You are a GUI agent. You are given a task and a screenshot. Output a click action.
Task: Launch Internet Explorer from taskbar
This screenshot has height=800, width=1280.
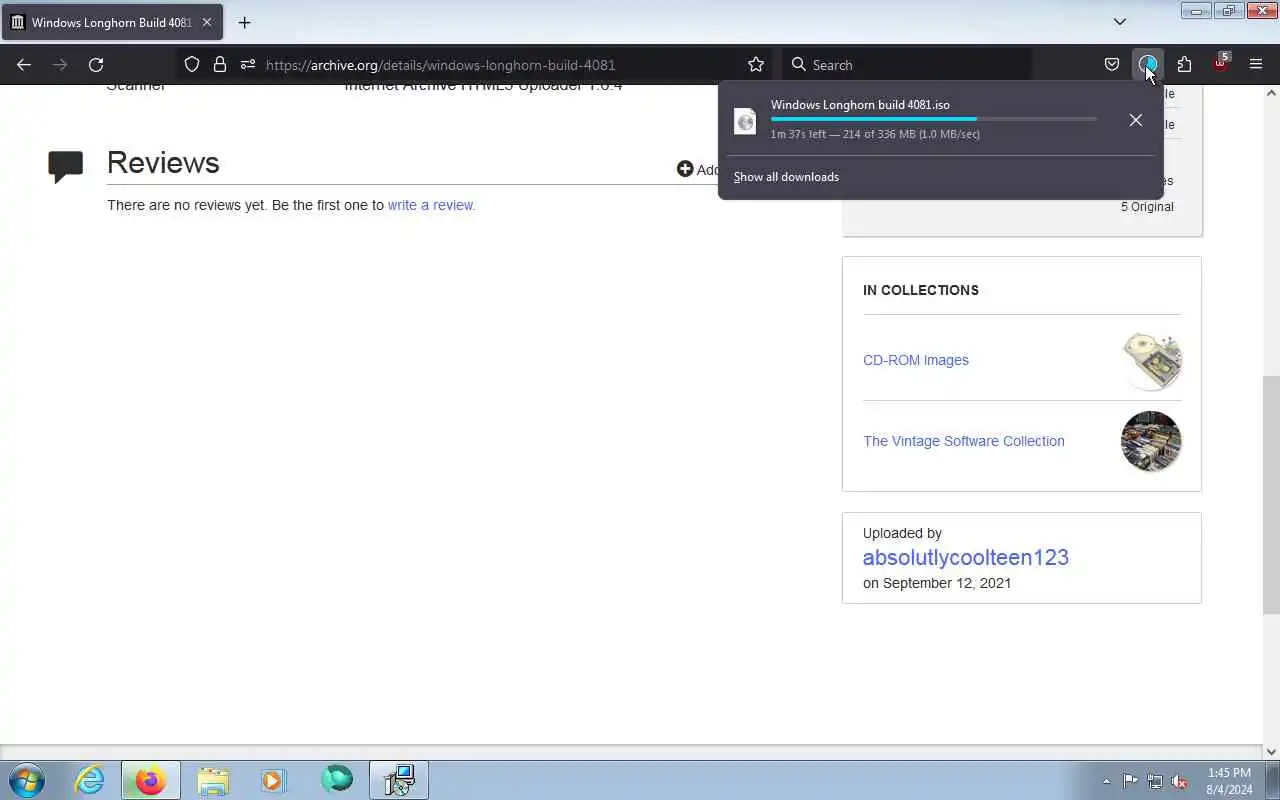point(90,780)
